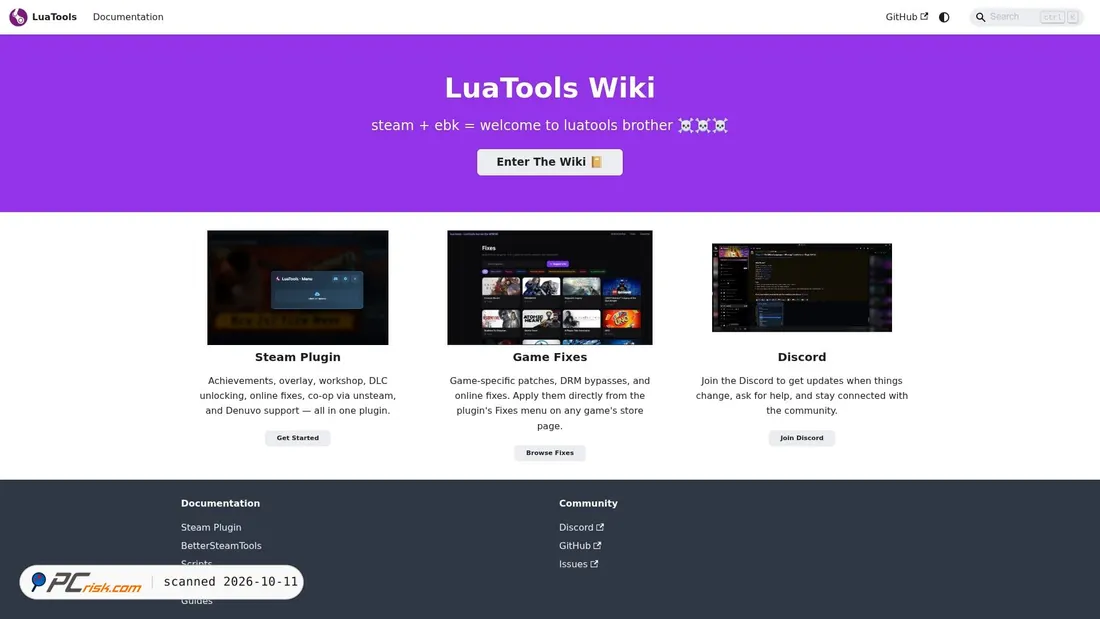Open the LuaTools home title link
This screenshot has height=619, width=1100.
pos(54,17)
